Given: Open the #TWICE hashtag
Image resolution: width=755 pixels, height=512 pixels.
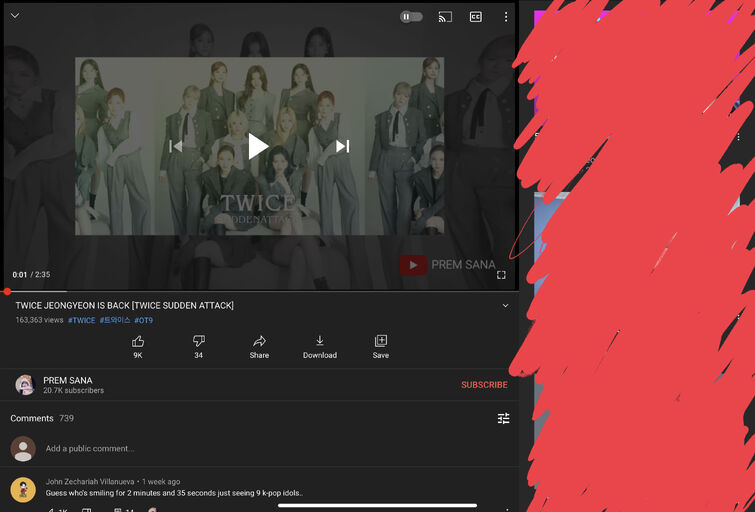Looking at the screenshot, I should click(x=81, y=320).
